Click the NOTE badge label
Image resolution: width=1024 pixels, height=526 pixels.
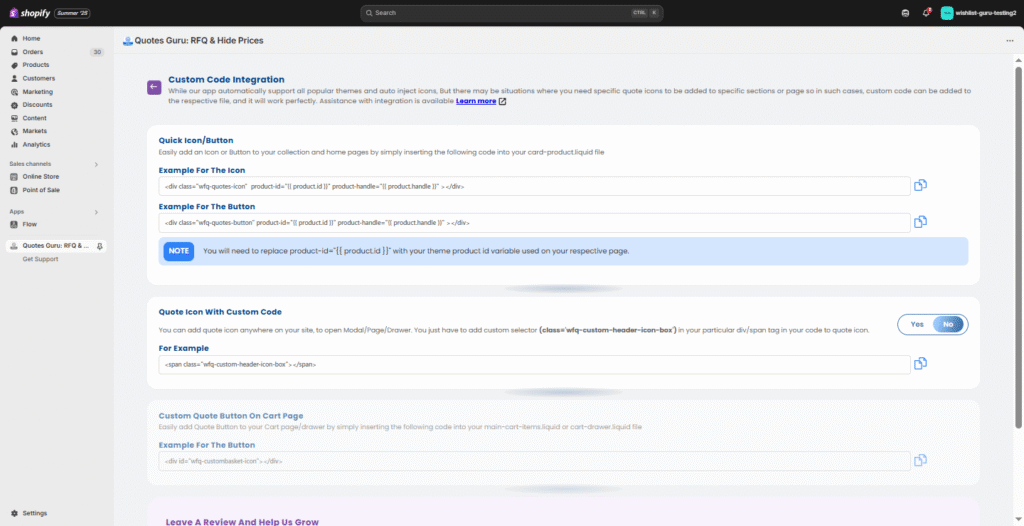178,251
